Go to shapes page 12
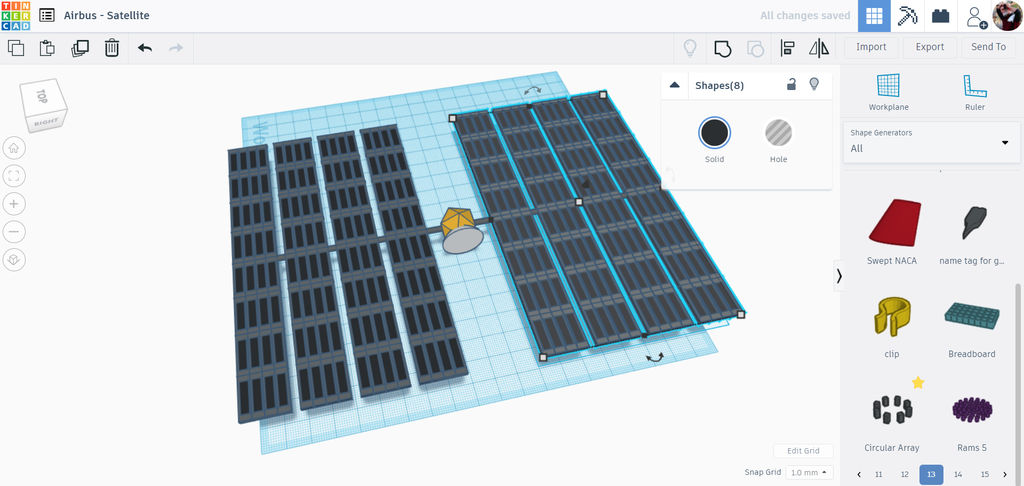This screenshot has height=486, width=1024. (x=904, y=474)
